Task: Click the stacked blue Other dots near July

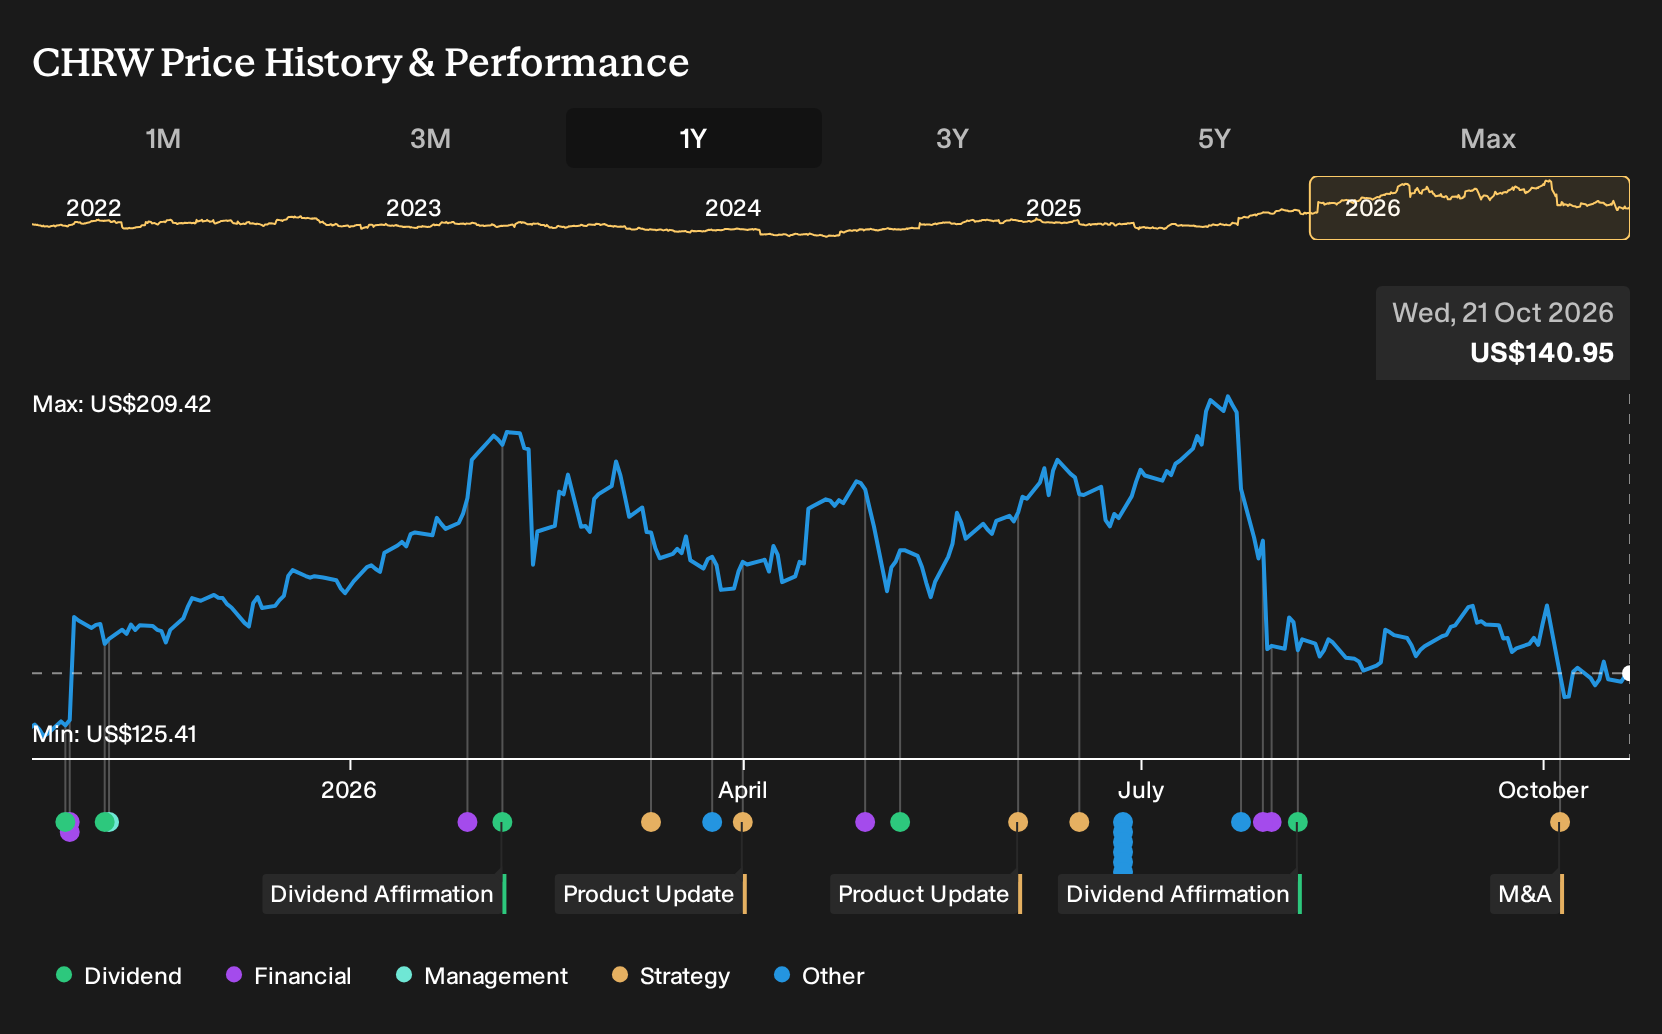Action: coord(1123,844)
